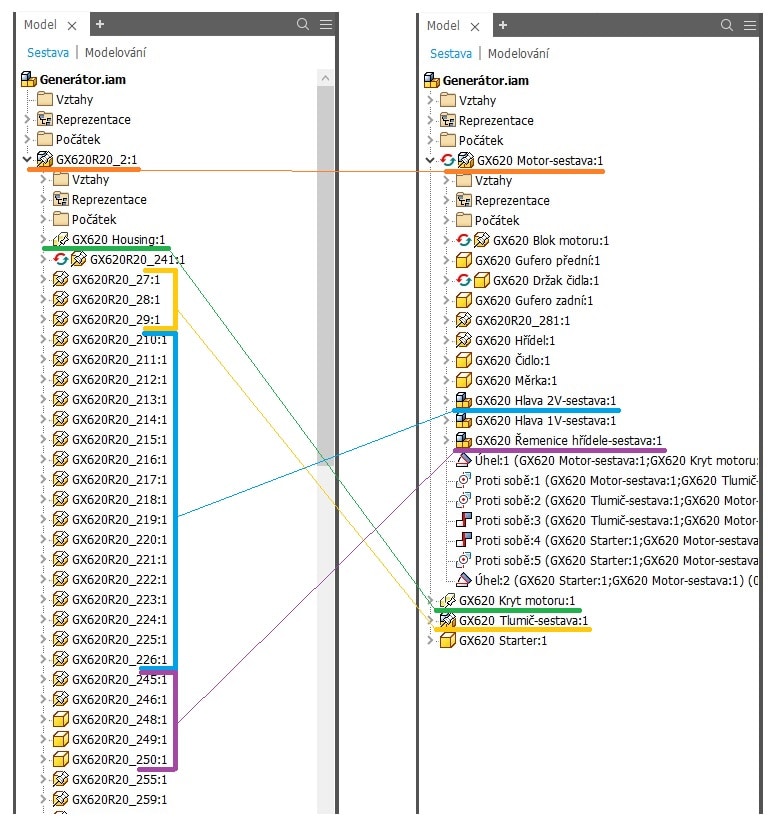Click update icon beside GX620 Motor-sestava:1
The width and height of the screenshot is (776, 831).
447,160
